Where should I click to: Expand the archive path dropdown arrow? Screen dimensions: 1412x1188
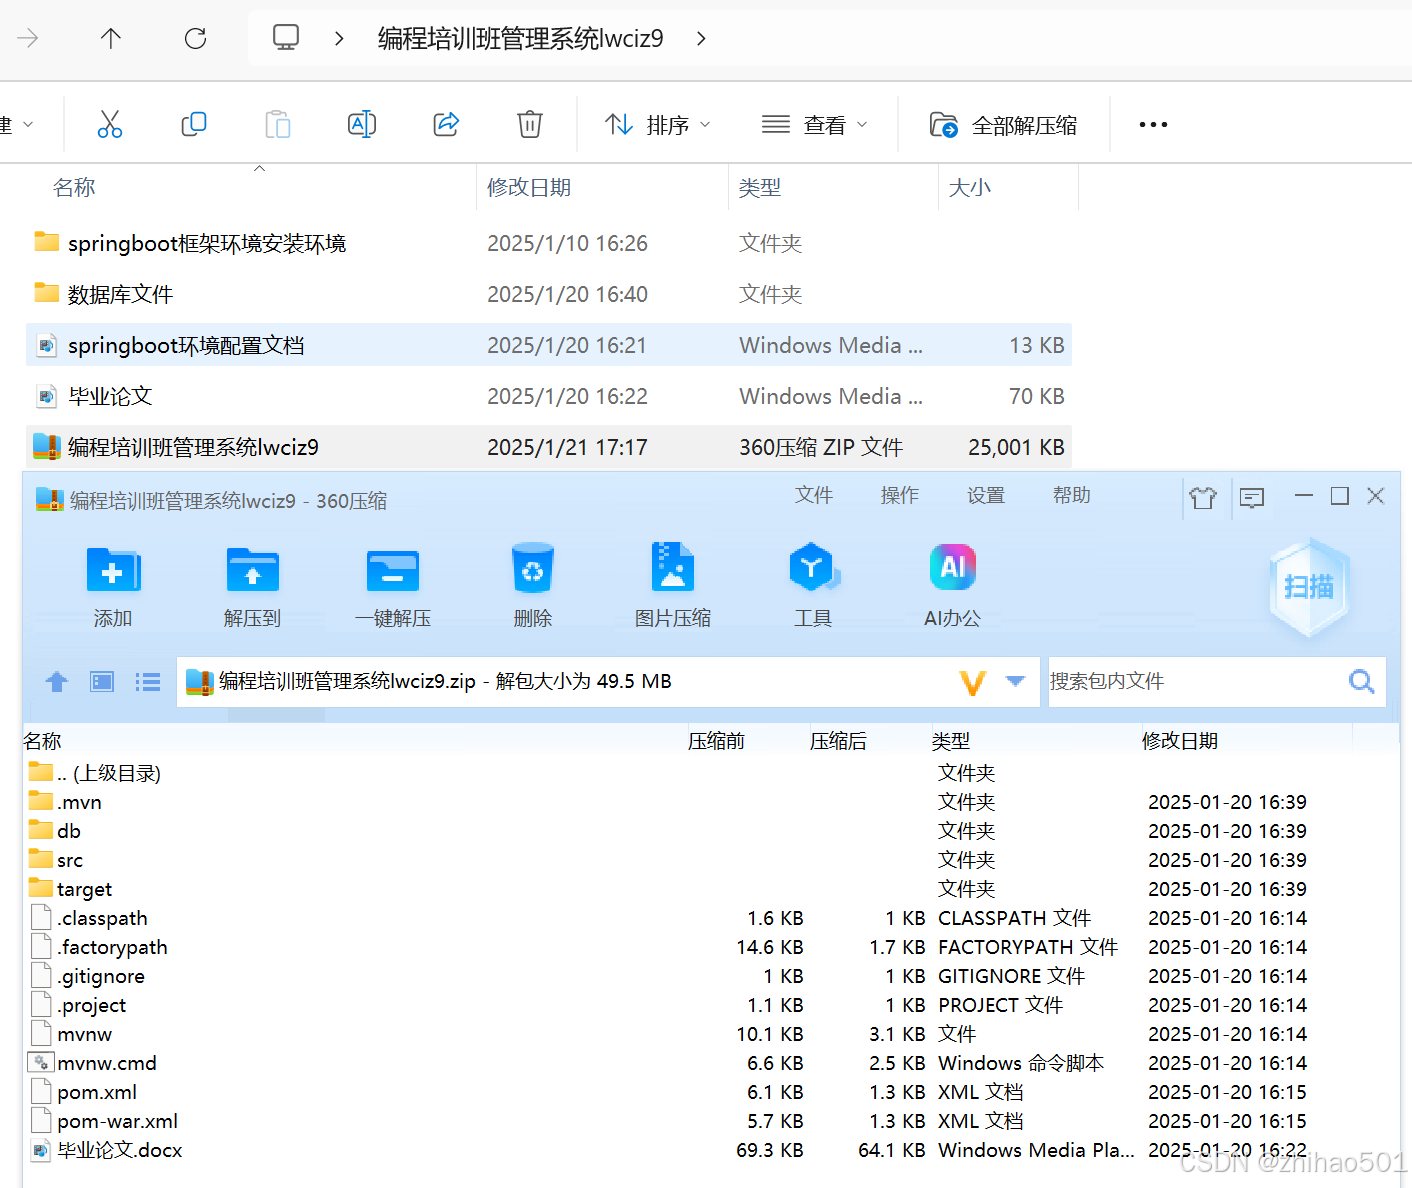1016,681
